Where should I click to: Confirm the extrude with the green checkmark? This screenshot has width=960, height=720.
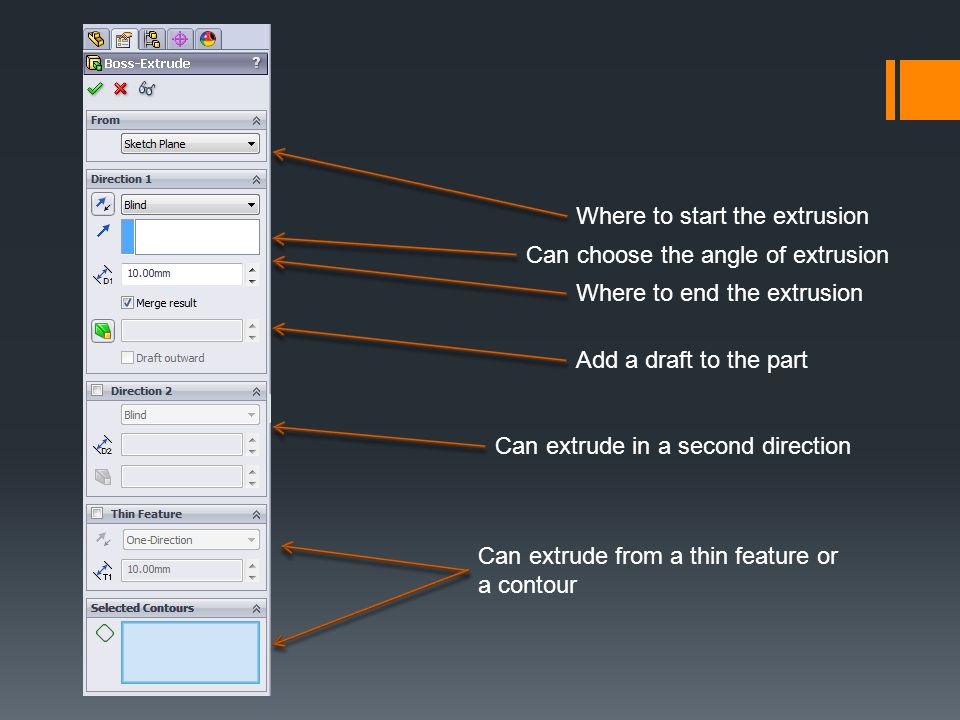click(95, 89)
